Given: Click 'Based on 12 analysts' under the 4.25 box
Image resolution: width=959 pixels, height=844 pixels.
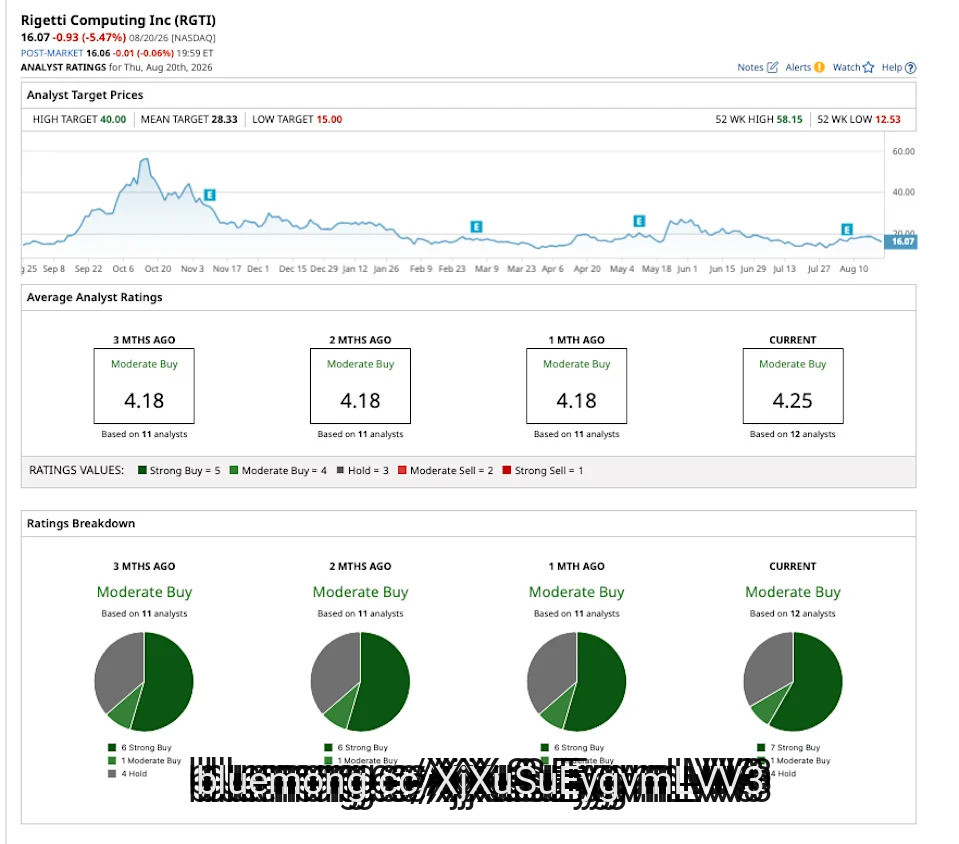Looking at the screenshot, I should (793, 434).
